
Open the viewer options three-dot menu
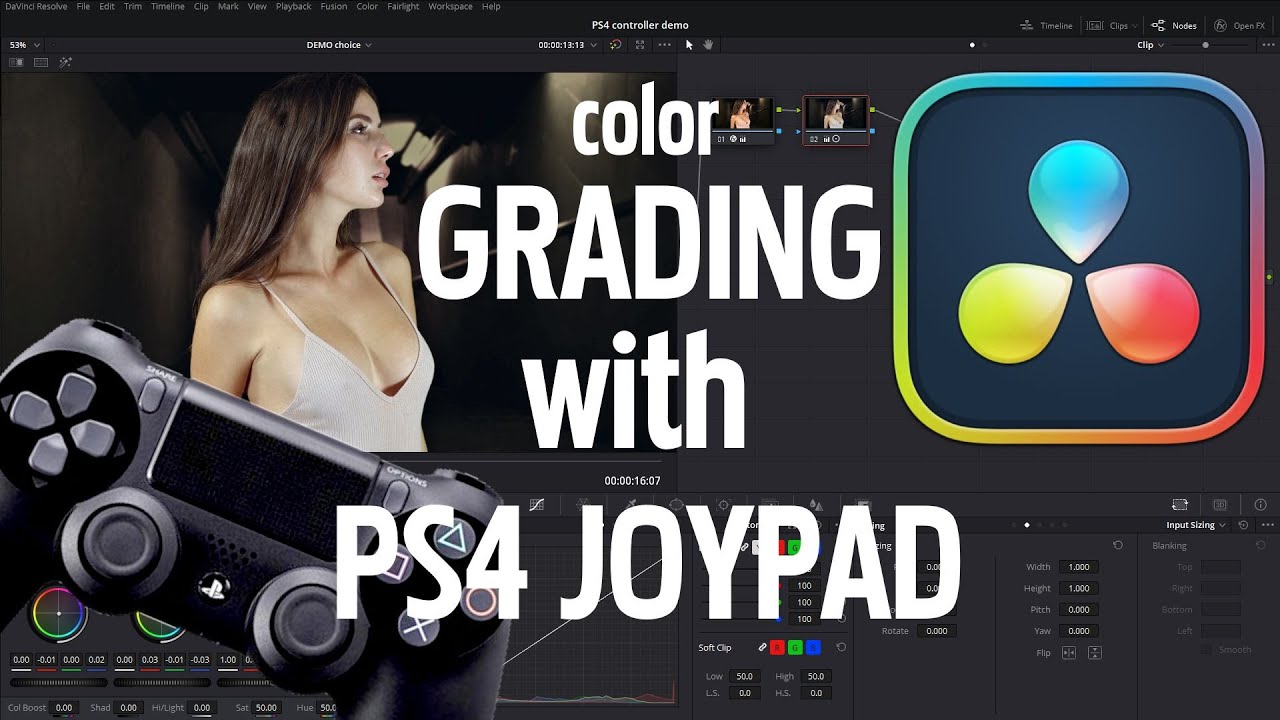click(x=665, y=45)
